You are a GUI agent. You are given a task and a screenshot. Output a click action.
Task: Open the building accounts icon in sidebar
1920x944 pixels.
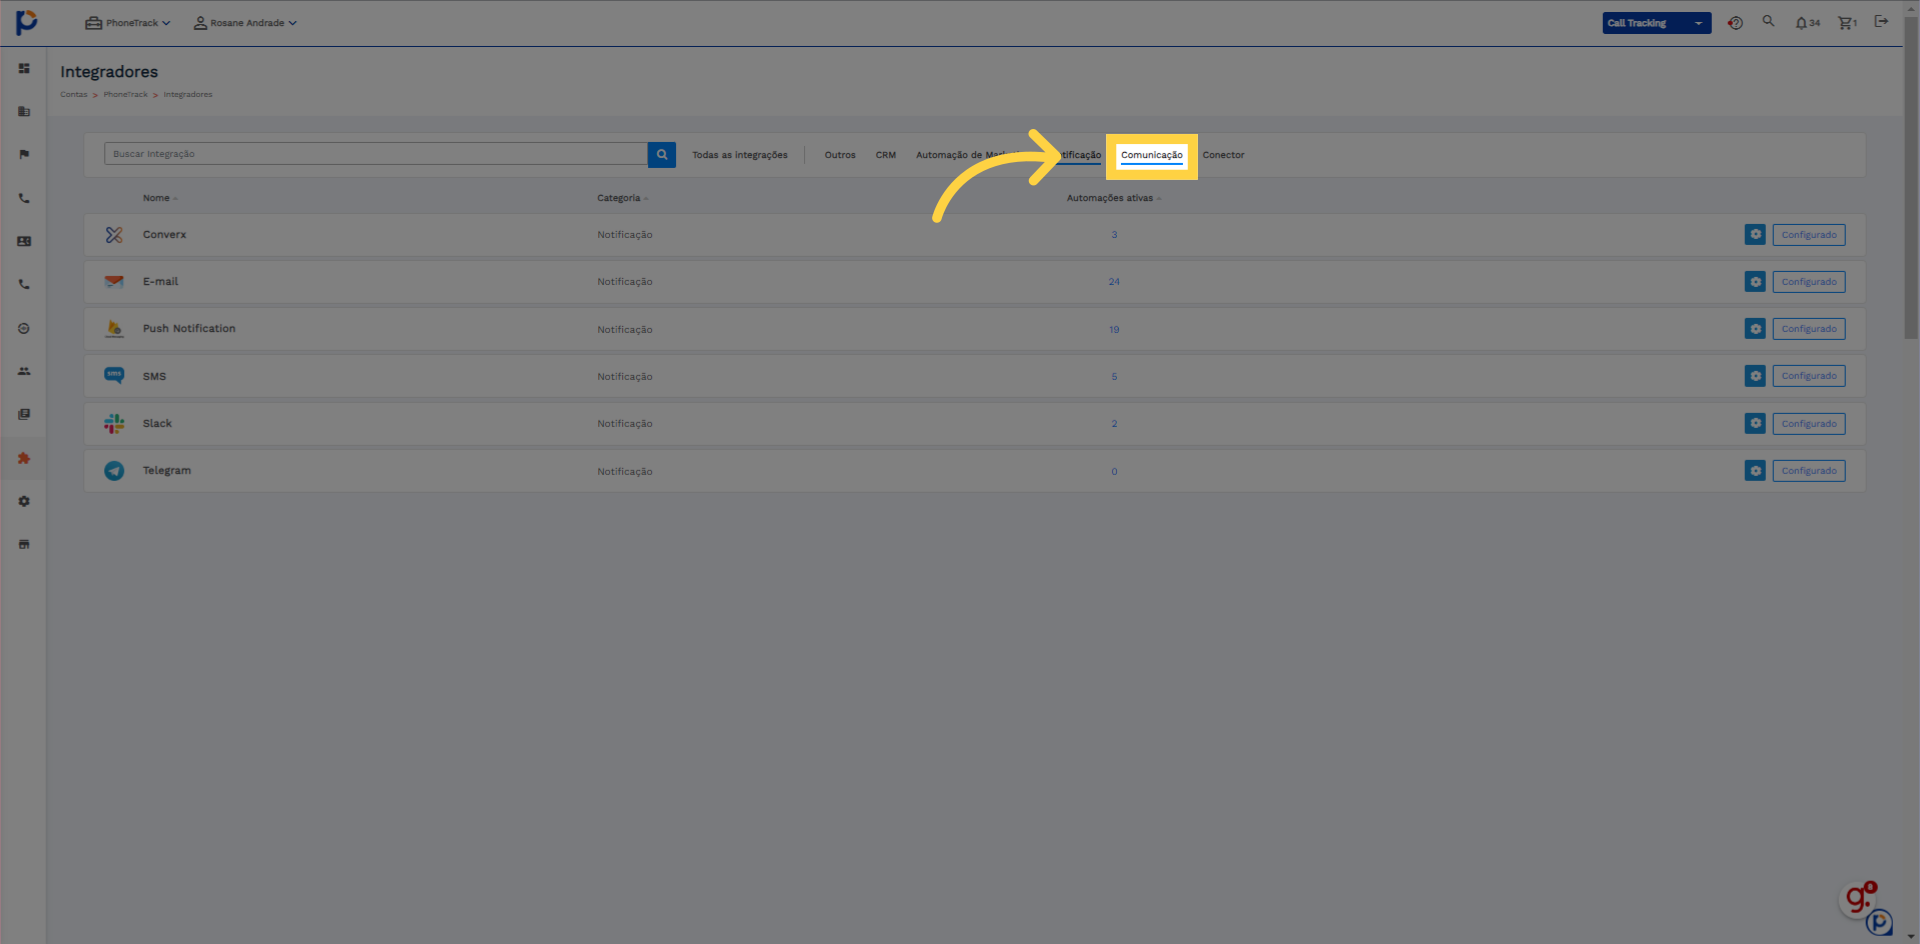click(x=24, y=112)
